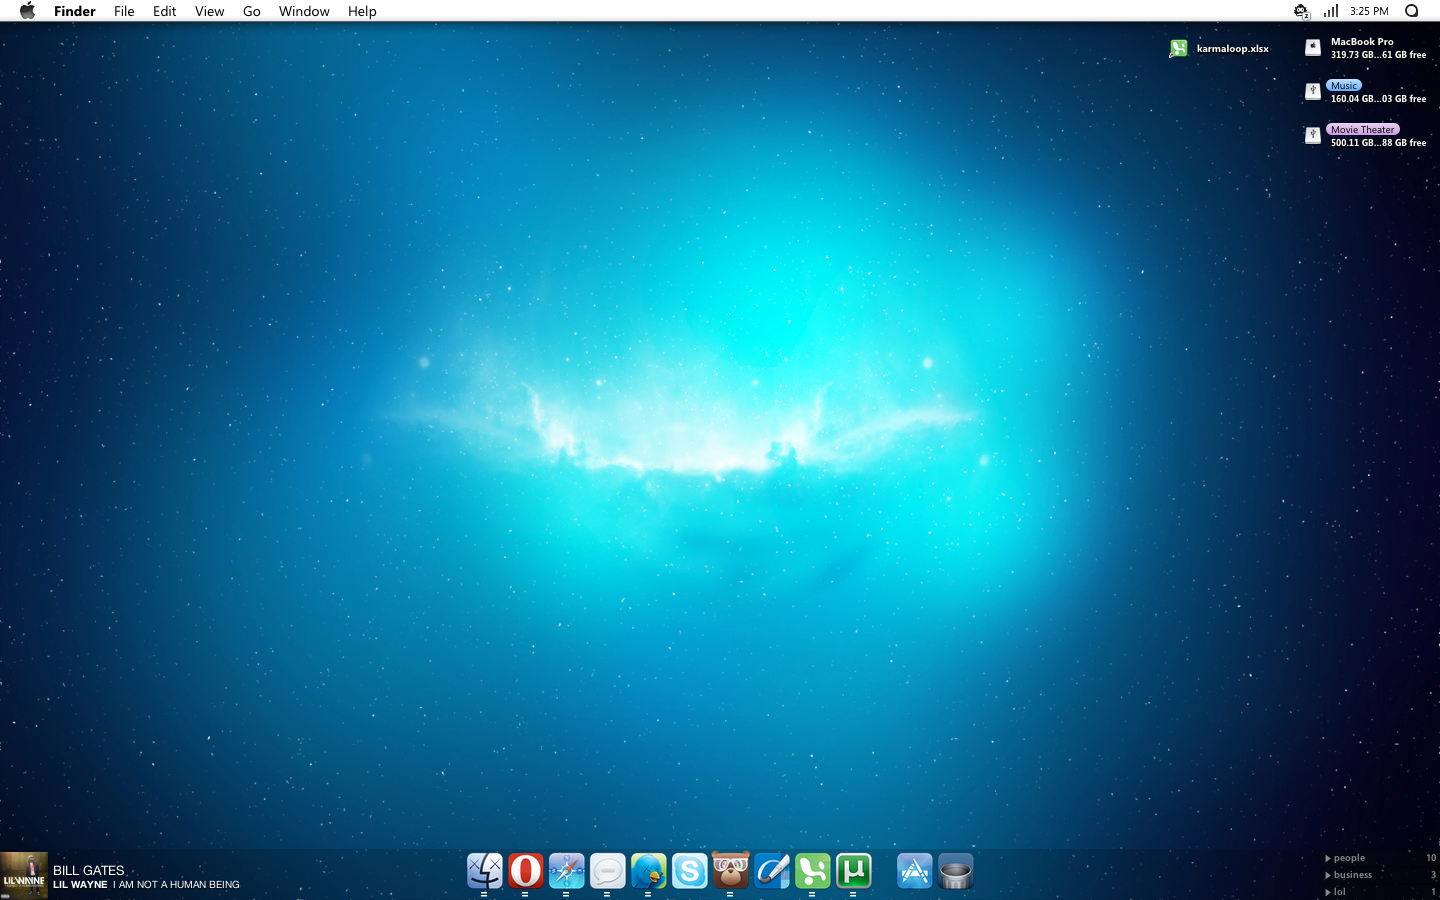Open the Trash in the Dock

pos(954,871)
